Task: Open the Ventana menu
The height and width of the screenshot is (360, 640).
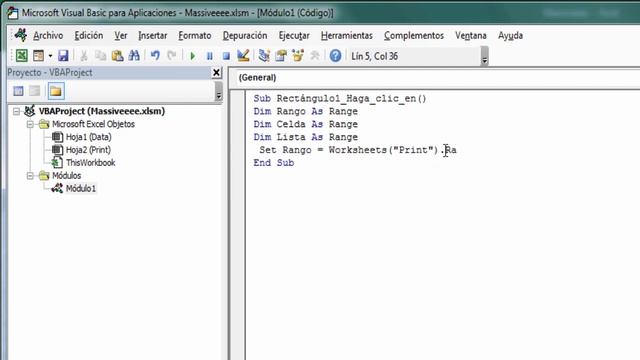Action: point(471,36)
